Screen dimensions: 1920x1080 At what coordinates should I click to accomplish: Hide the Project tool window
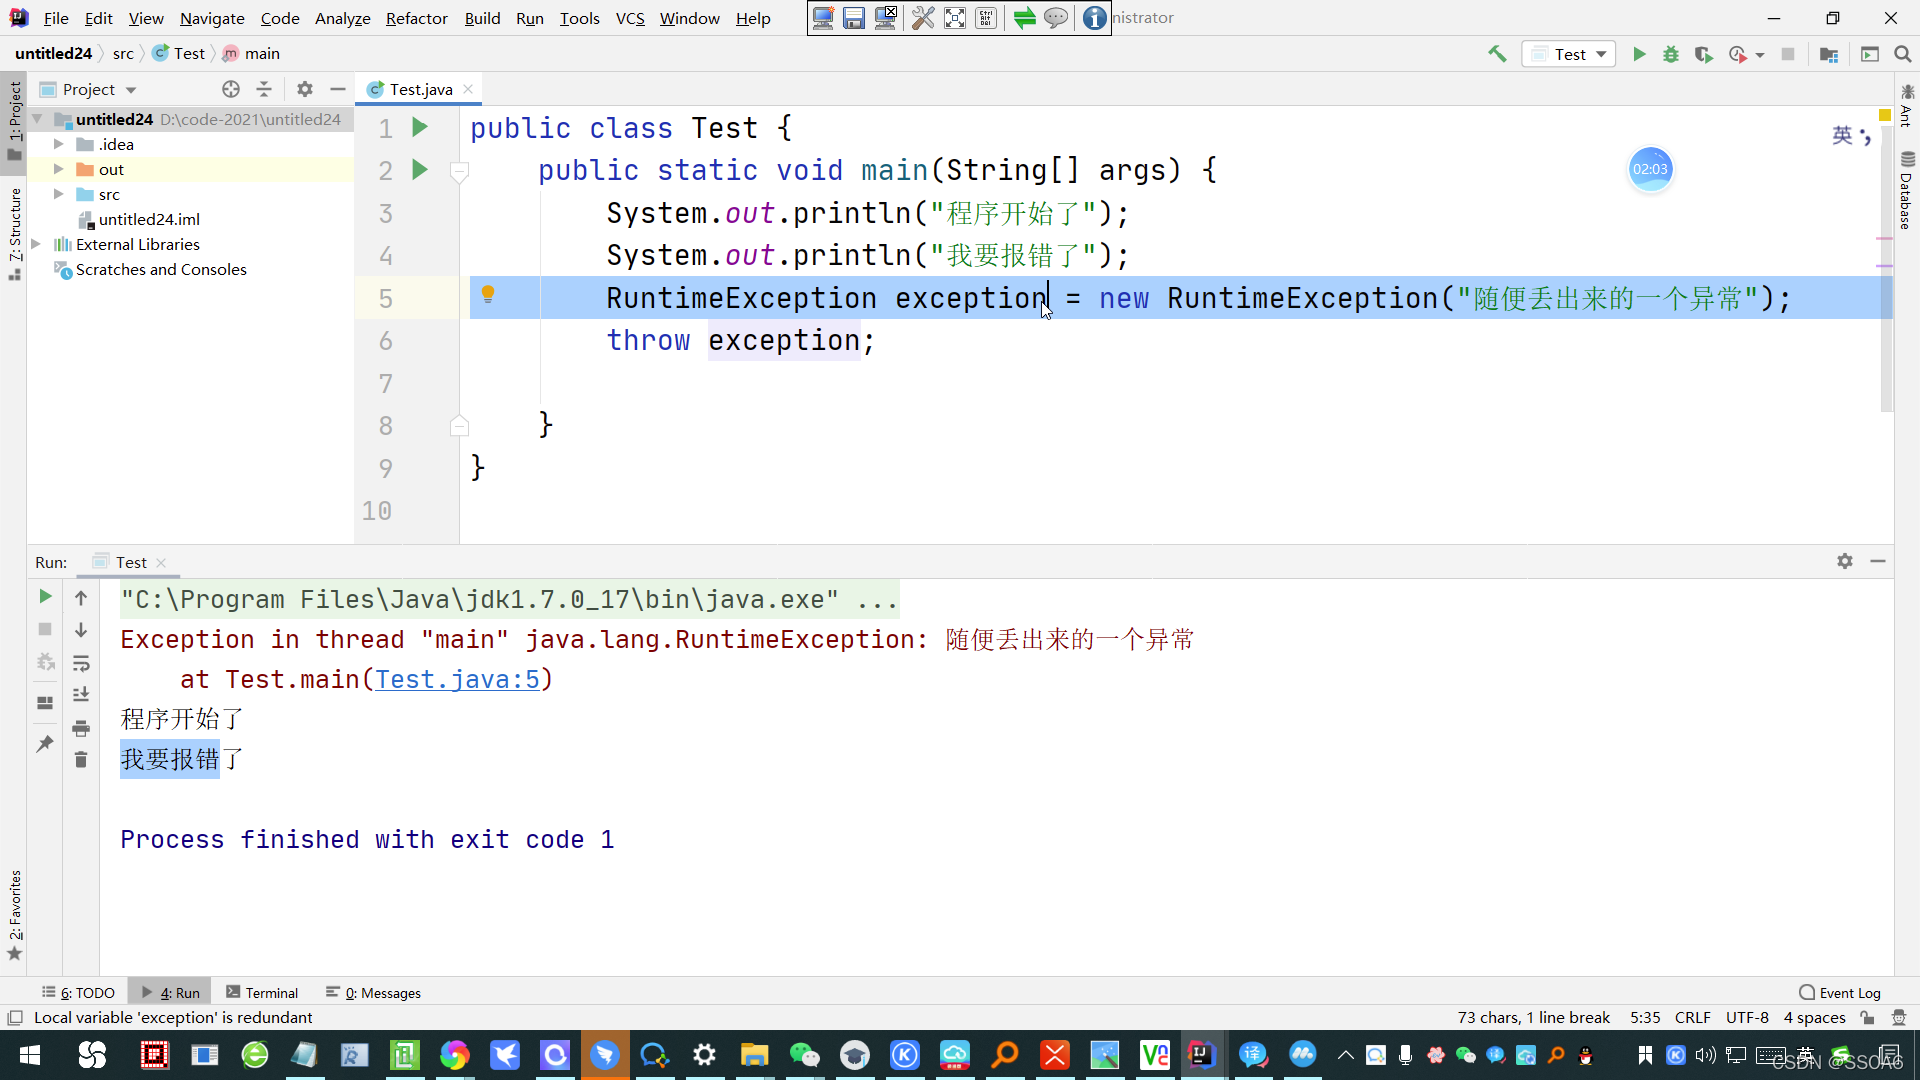tap(338, 89)
